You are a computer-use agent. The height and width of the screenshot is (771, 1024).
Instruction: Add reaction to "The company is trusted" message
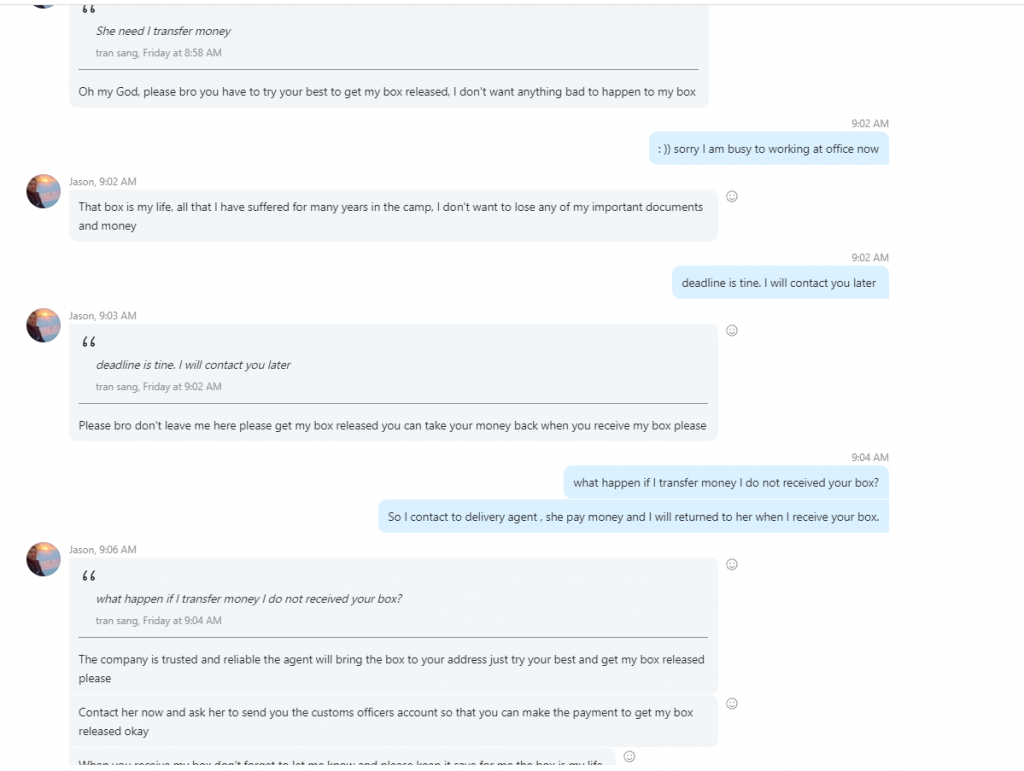tap(731, 565)
